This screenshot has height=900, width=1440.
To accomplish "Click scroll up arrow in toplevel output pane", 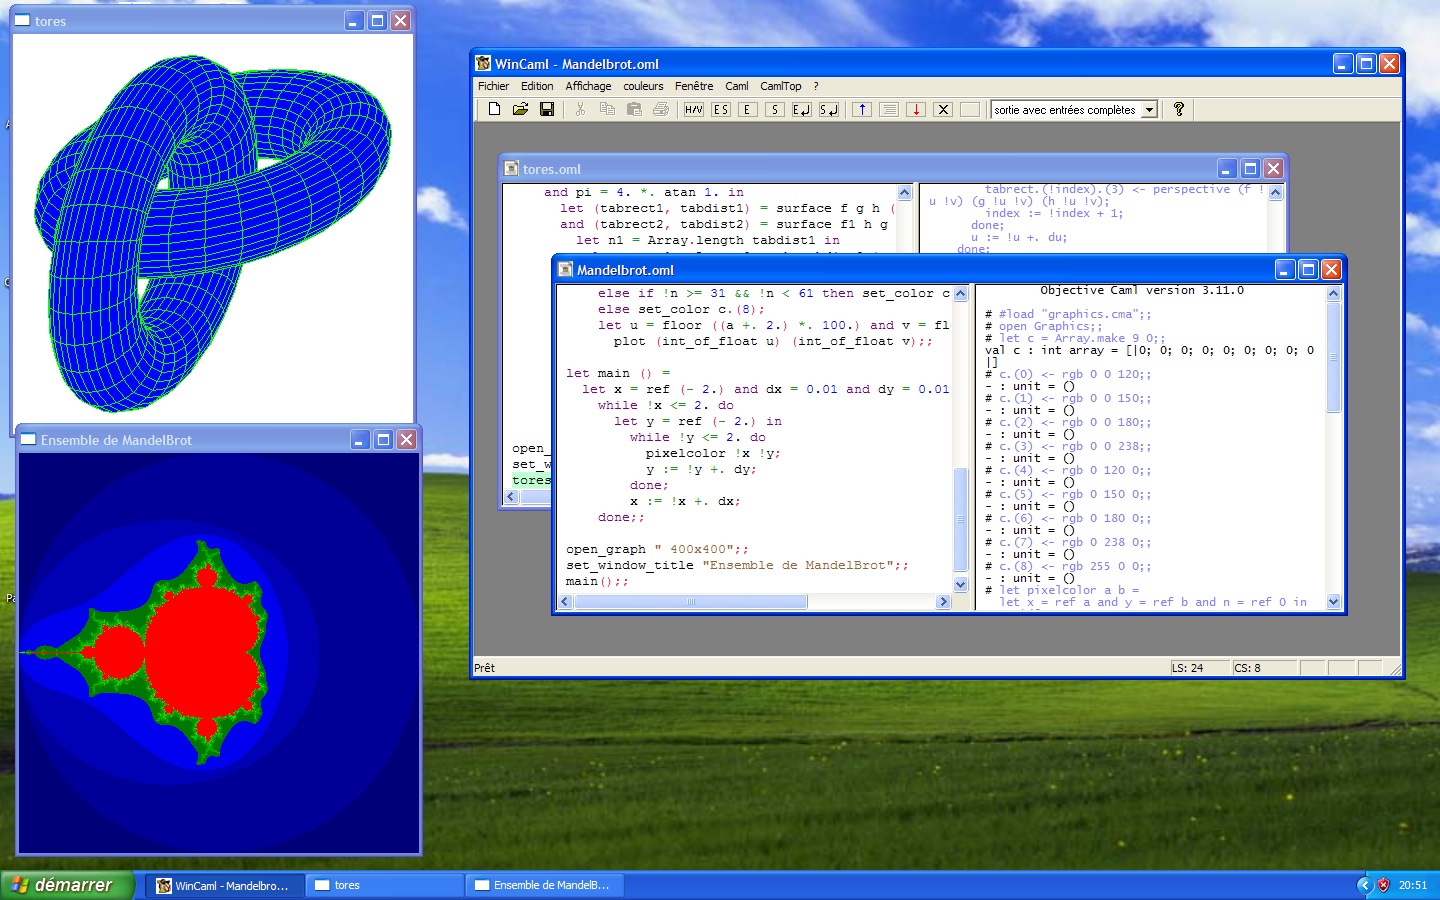I will pyautogui.click(x=1333, y=293).
